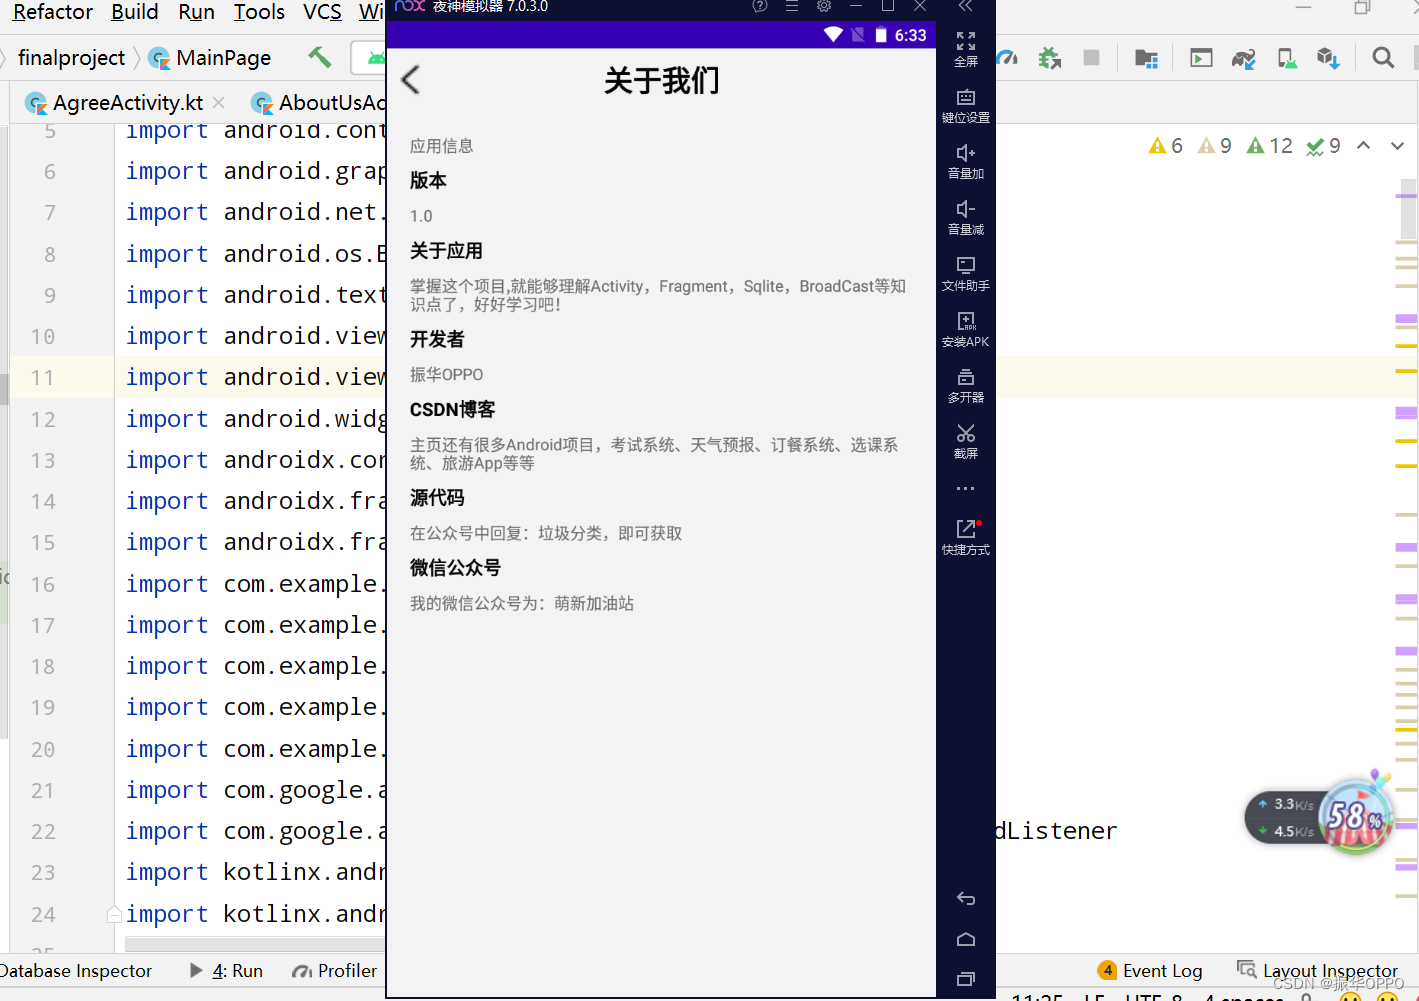Open the Run menu

(196, 12)
